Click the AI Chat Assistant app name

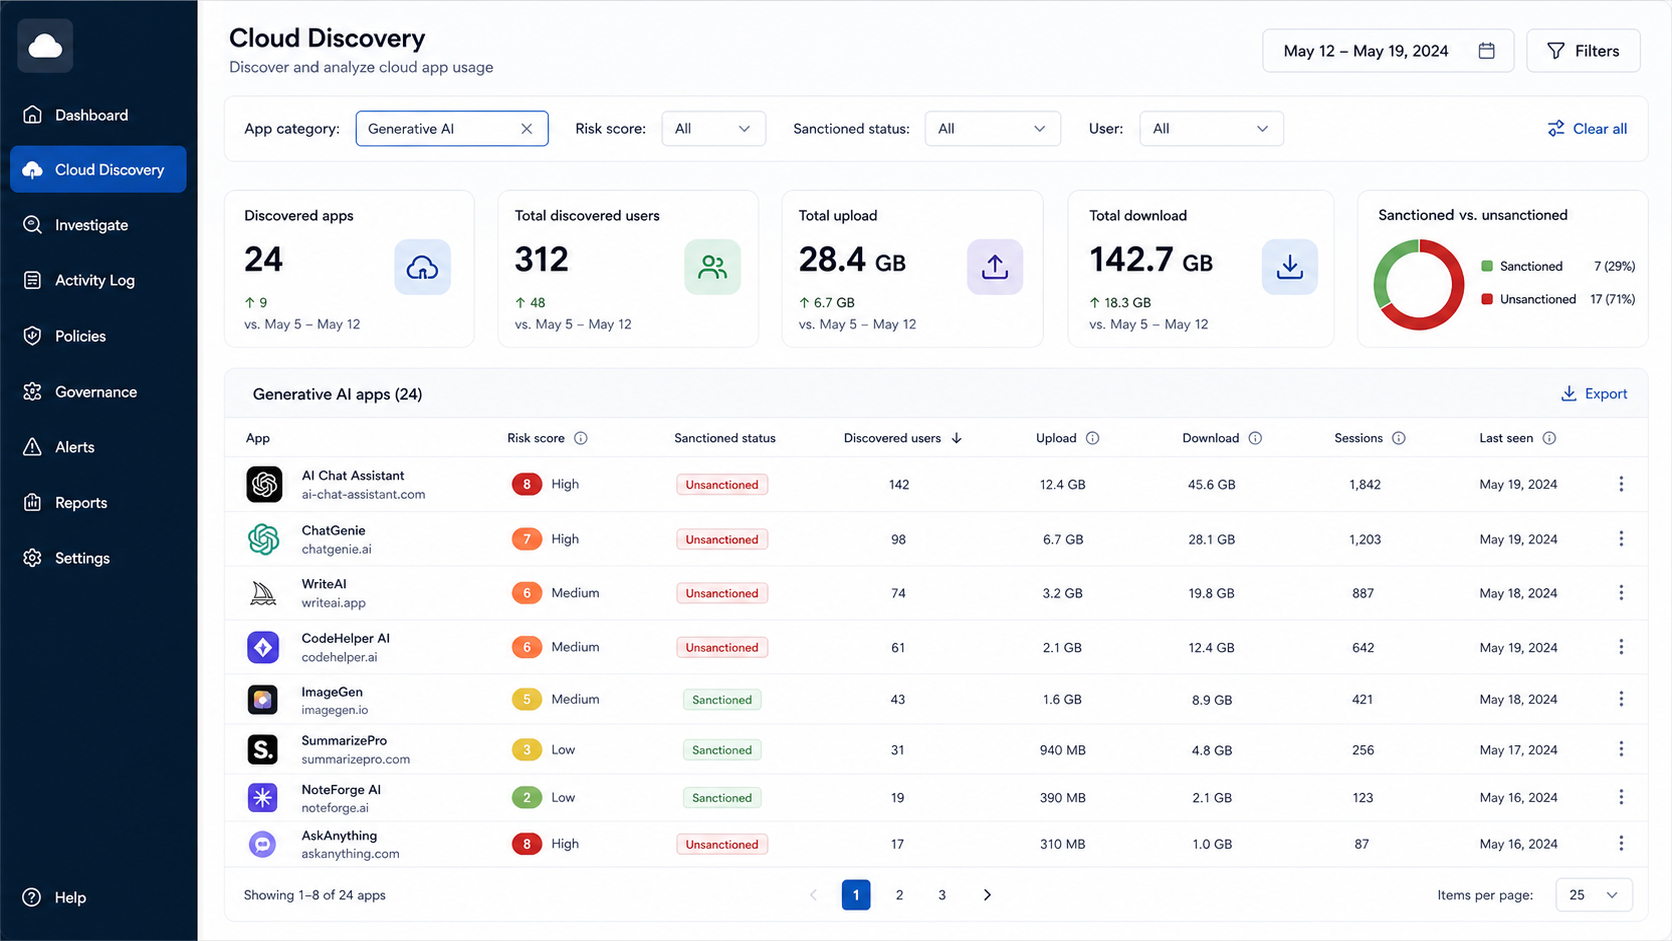(353, 476)
